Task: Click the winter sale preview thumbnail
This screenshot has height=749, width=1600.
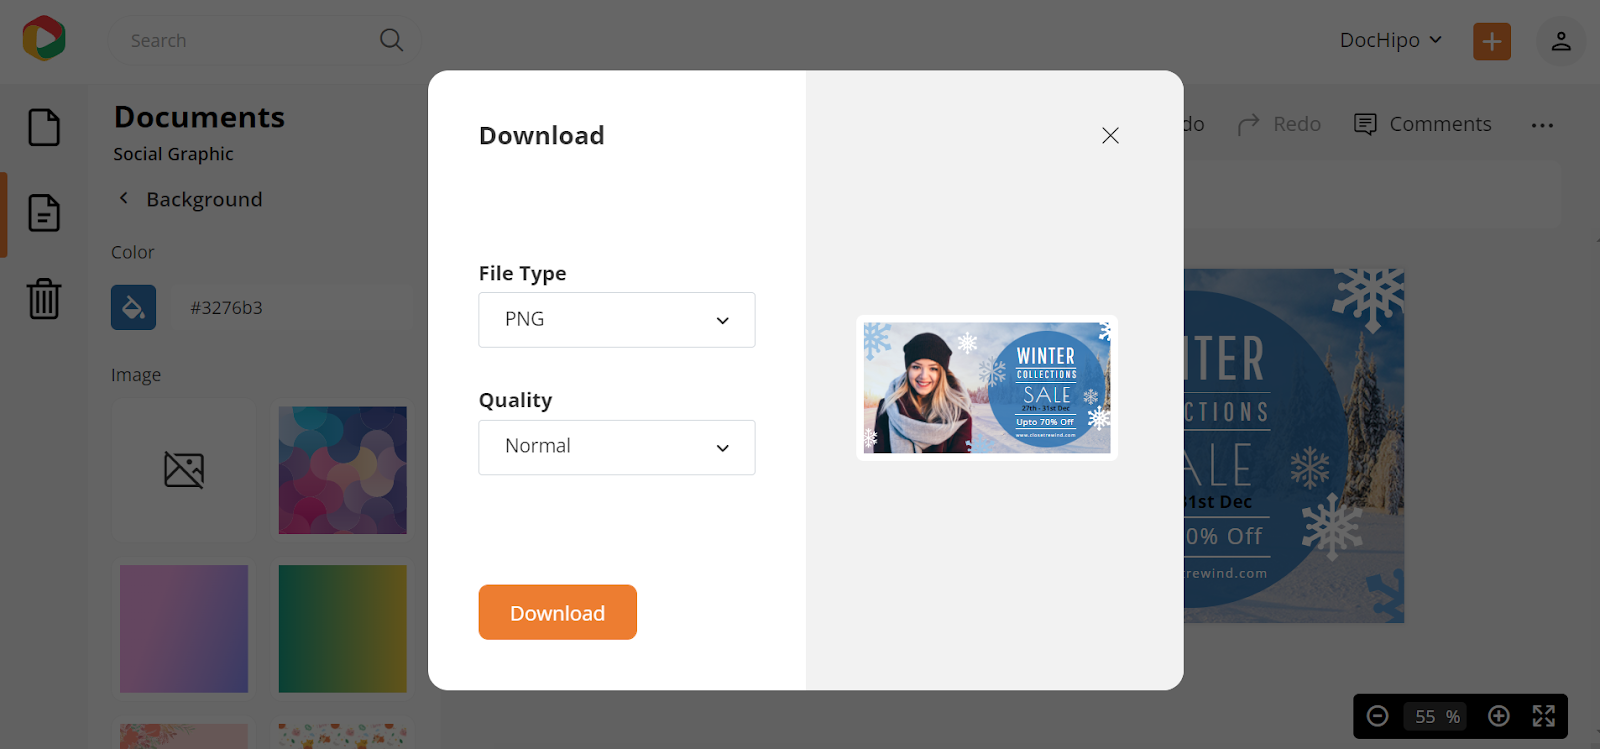Action: click(x=987, y=388)
